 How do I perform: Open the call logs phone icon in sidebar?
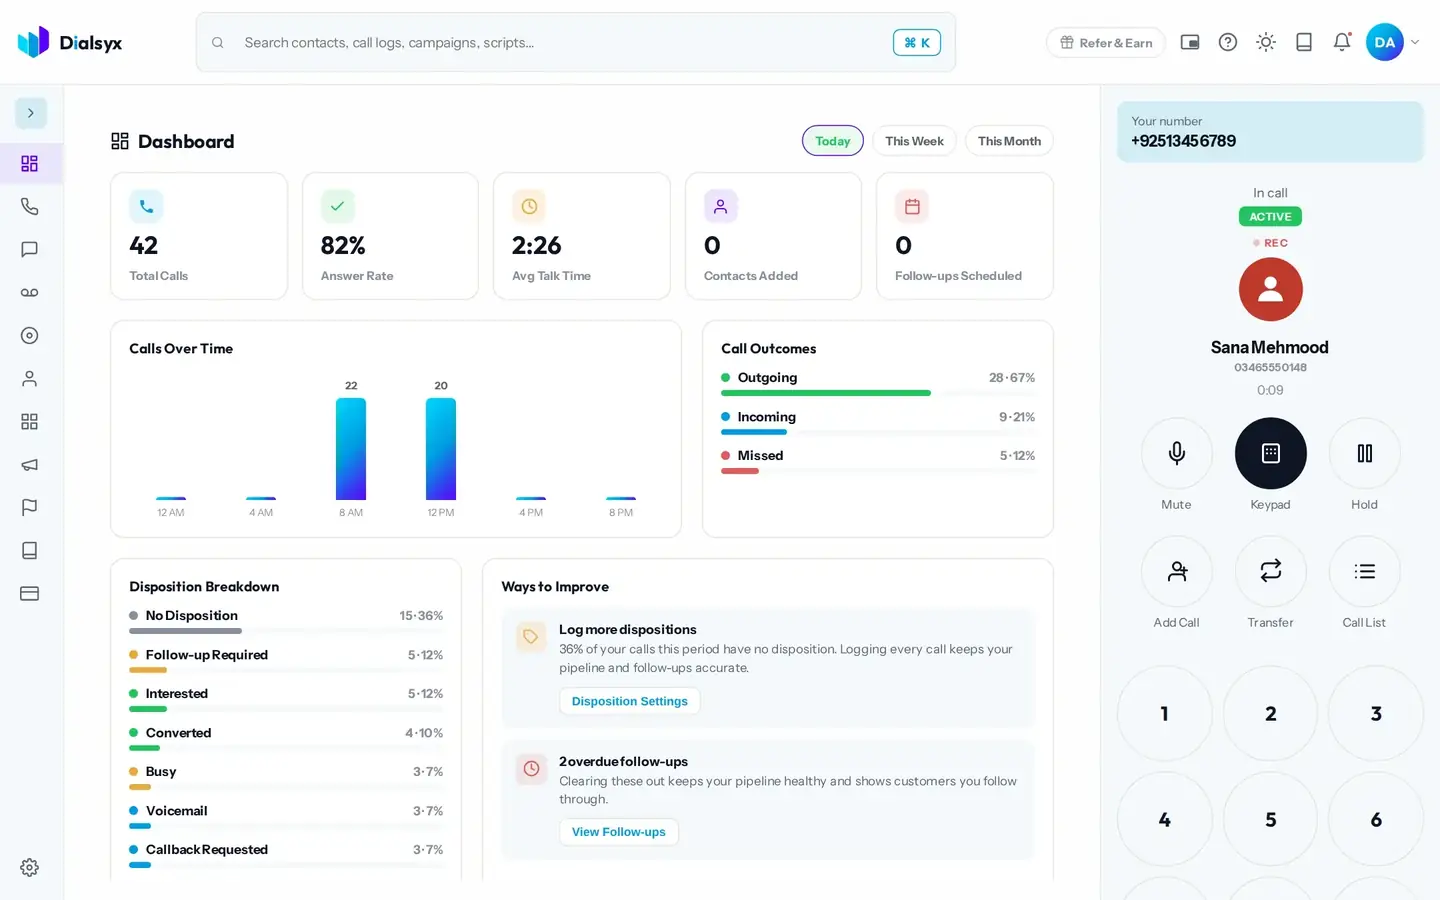click(29, 206)
